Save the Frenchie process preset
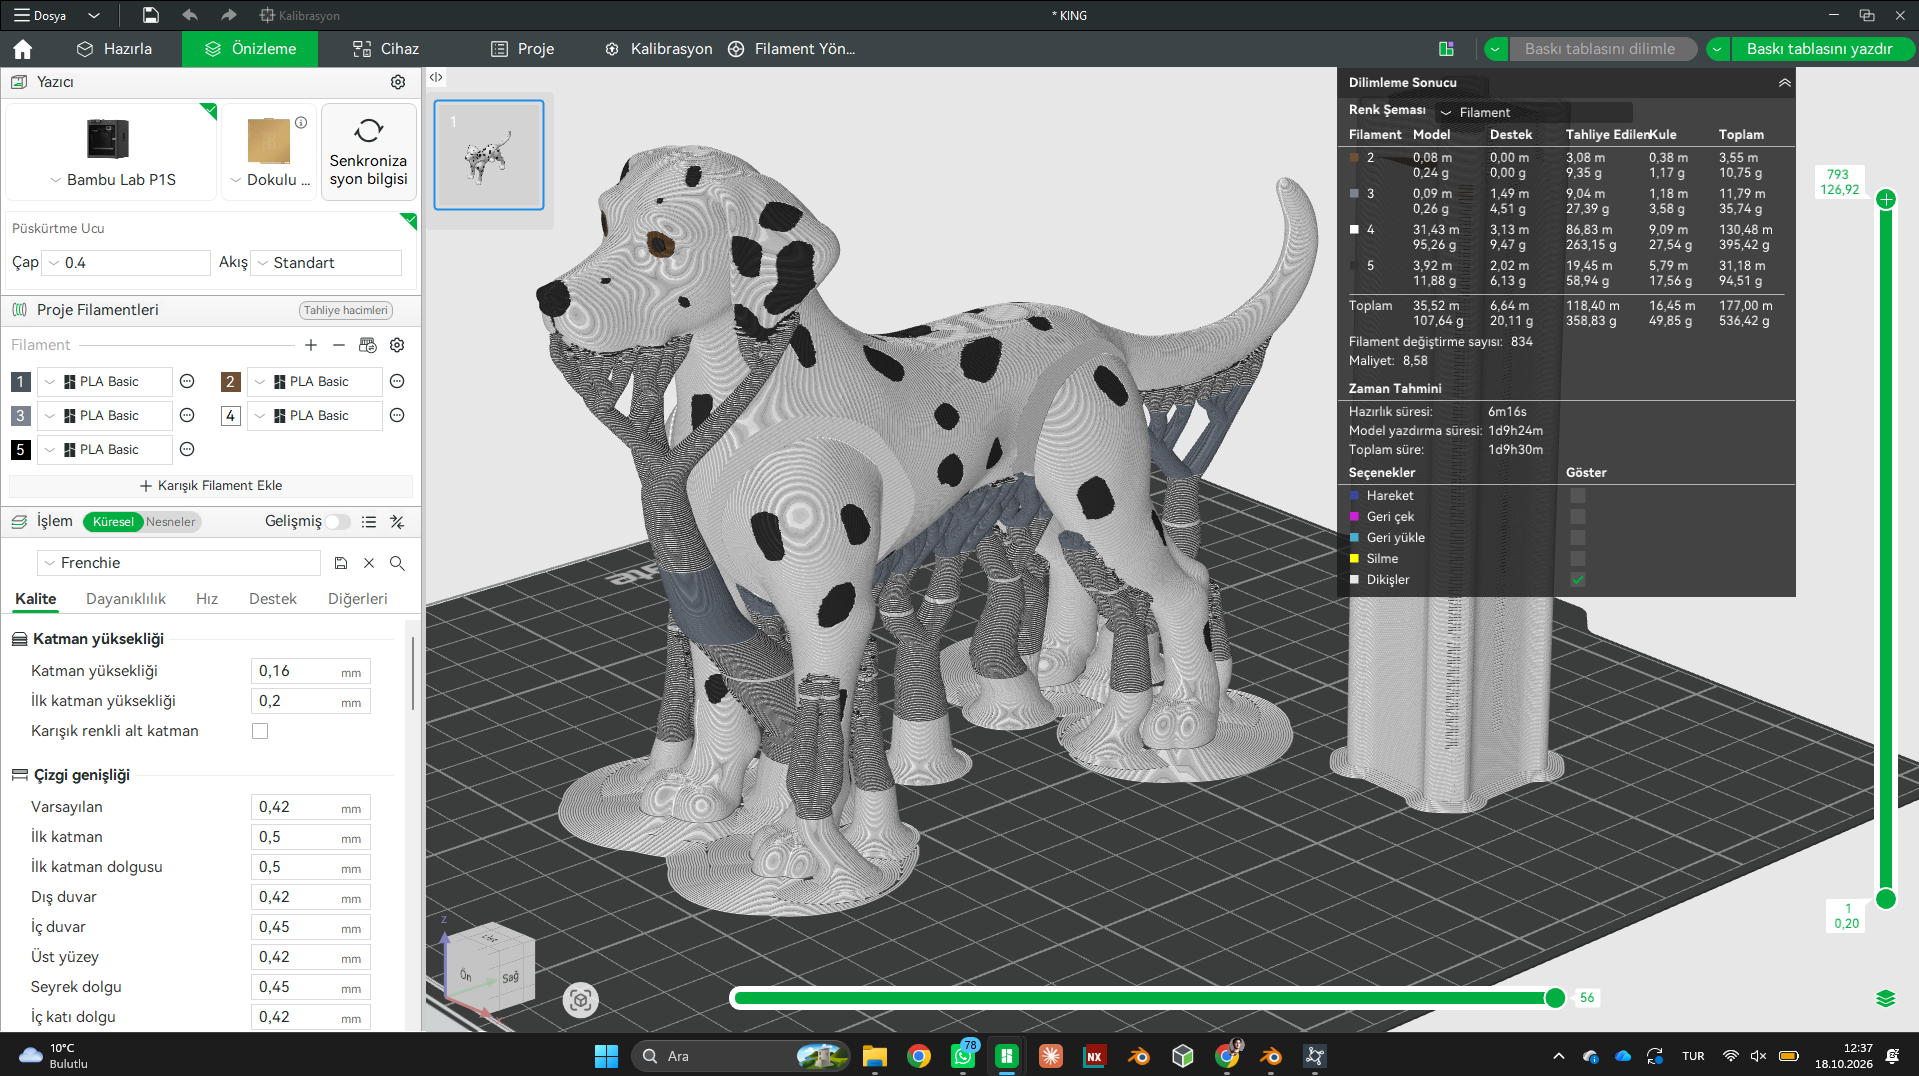This screenshot has height=1076, width=1919. point(341,563)
